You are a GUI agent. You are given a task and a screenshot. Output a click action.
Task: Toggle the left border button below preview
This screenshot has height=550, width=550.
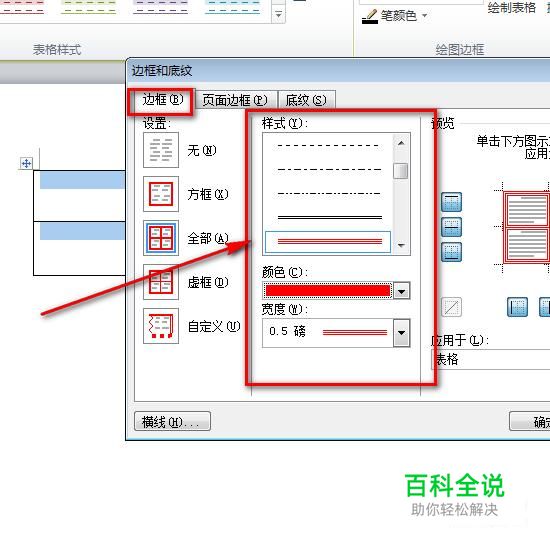[517, 307]
